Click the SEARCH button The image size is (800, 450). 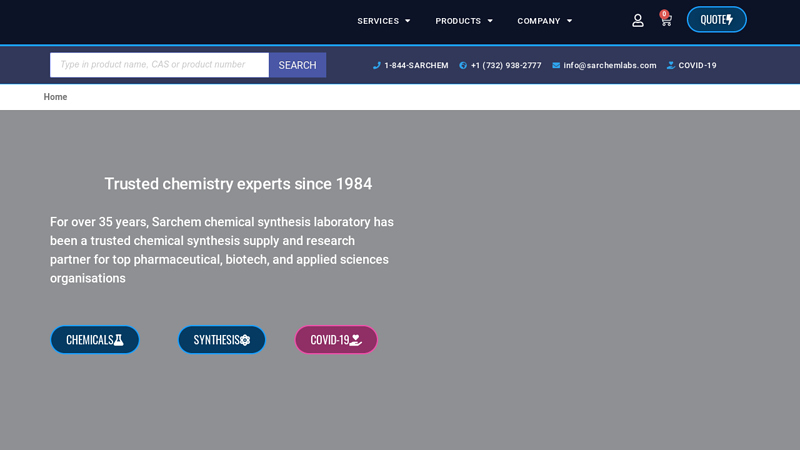tap(297, 65)
